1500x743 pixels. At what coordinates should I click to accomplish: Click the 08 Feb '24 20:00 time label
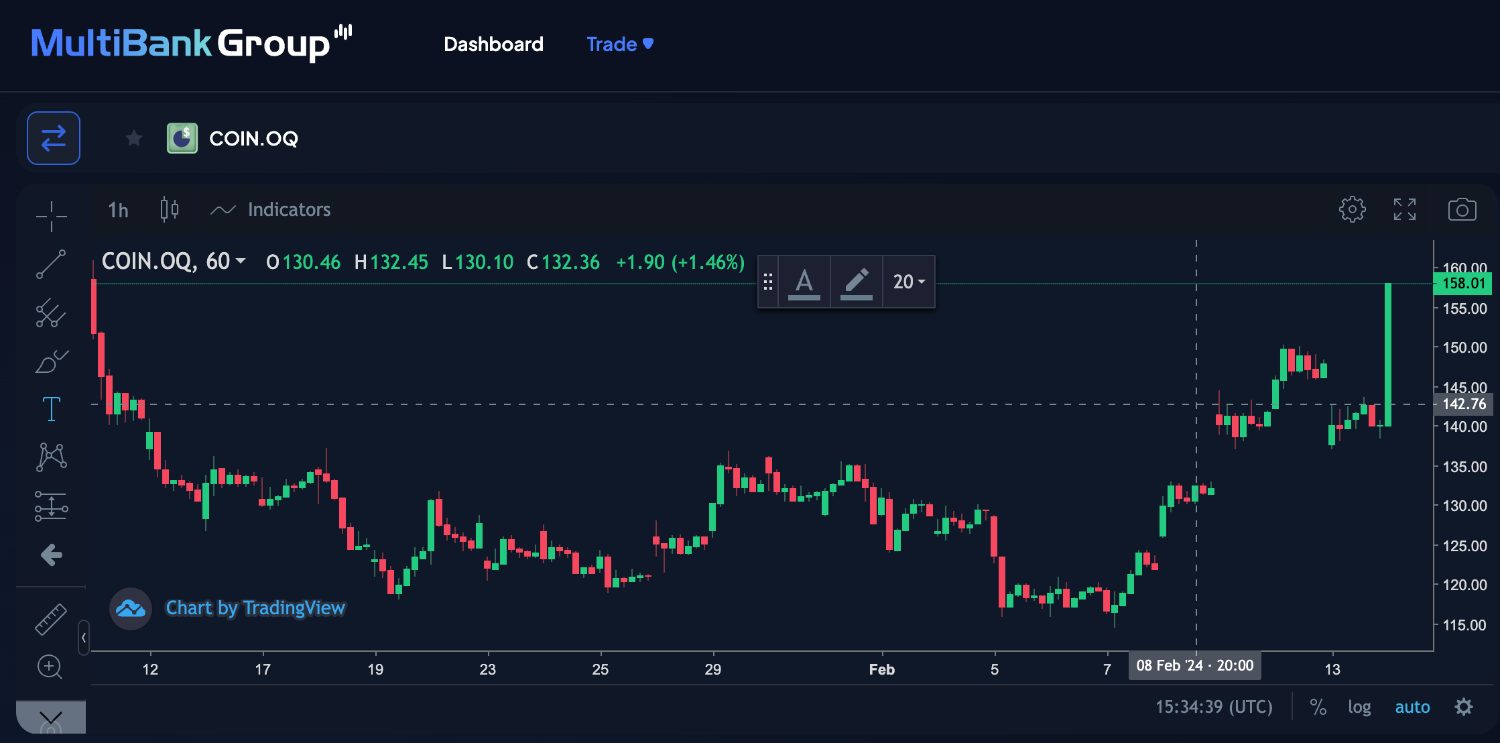(1195, 666)
